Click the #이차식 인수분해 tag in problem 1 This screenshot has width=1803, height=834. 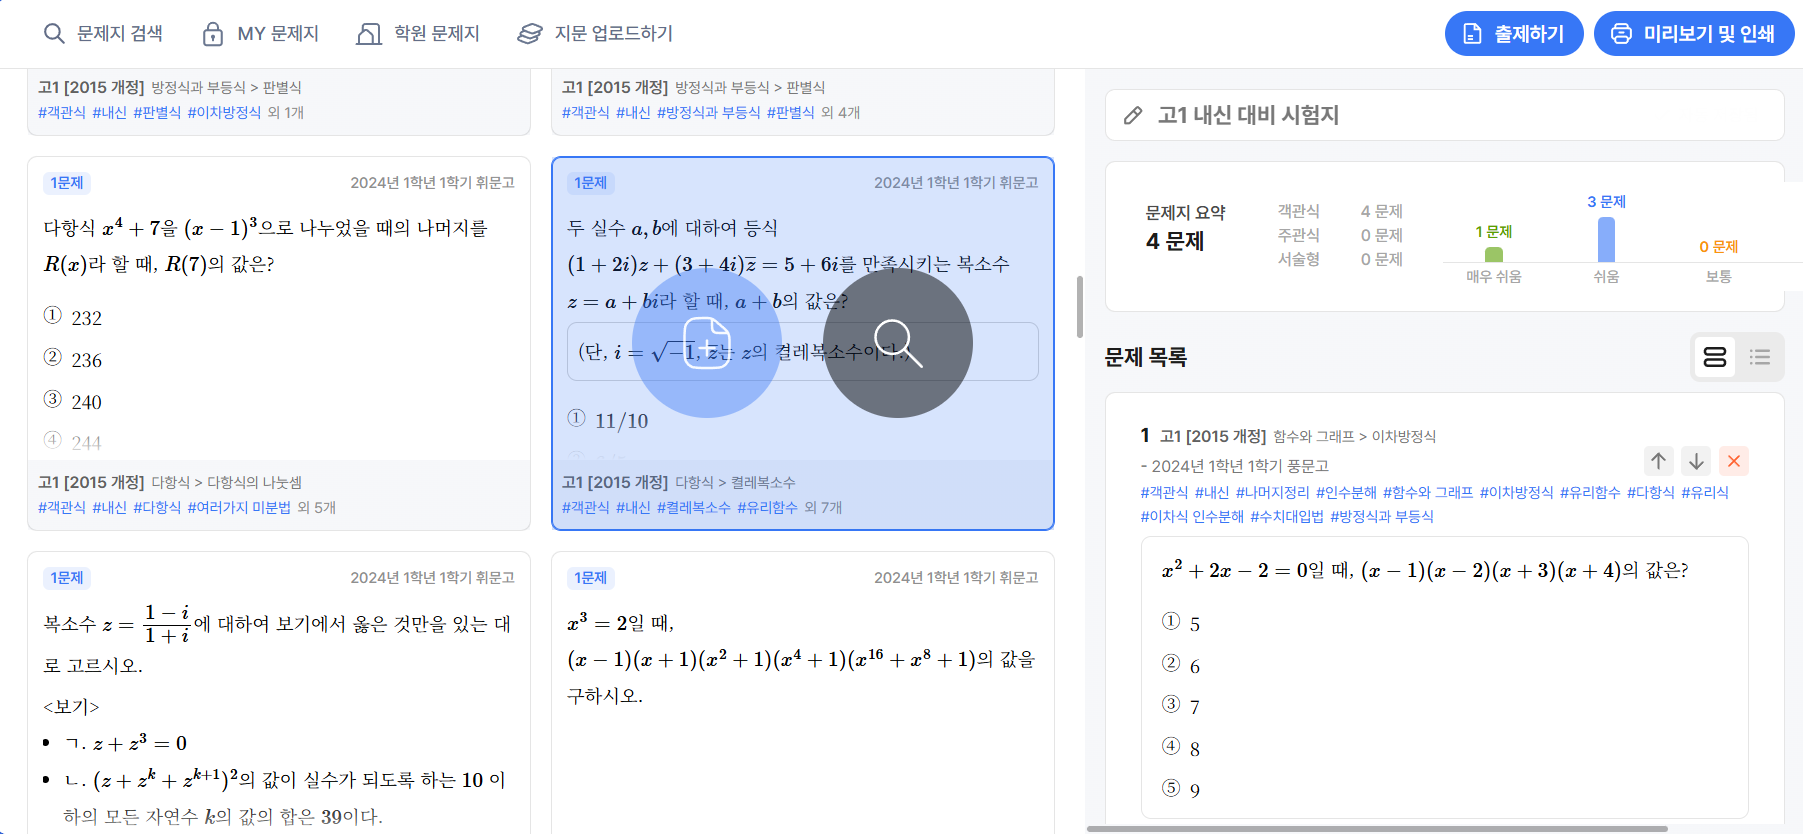pos(1192,517)
